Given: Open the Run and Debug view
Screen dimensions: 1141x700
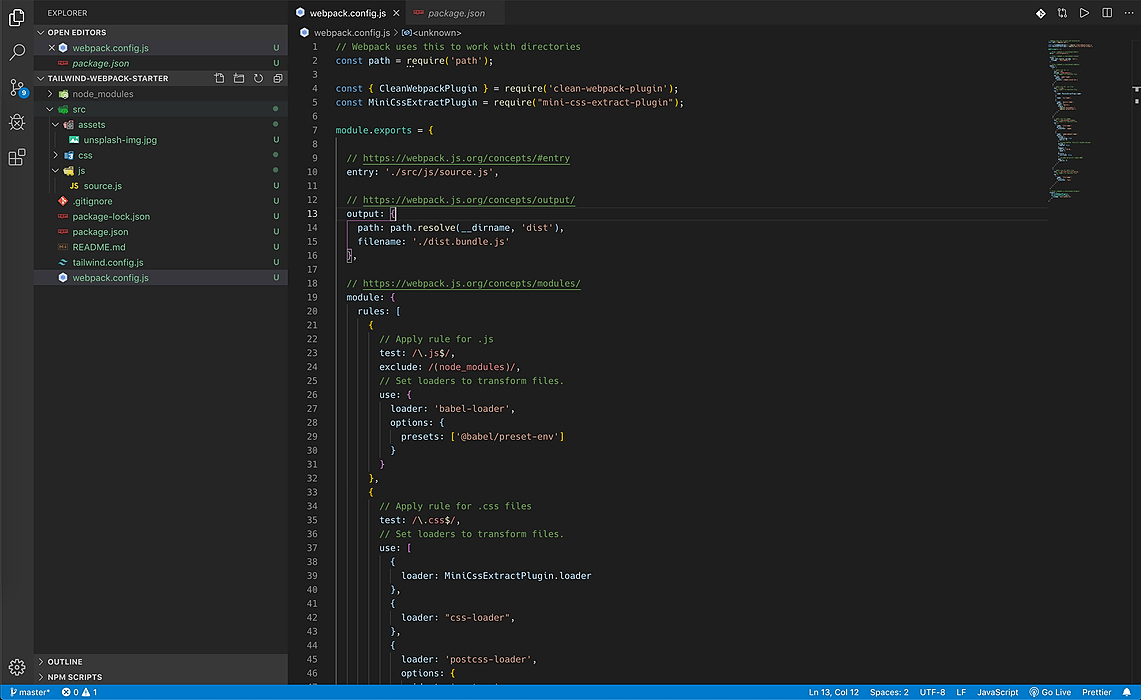Looking at the screenshot, I should click(x=17, y=122).
